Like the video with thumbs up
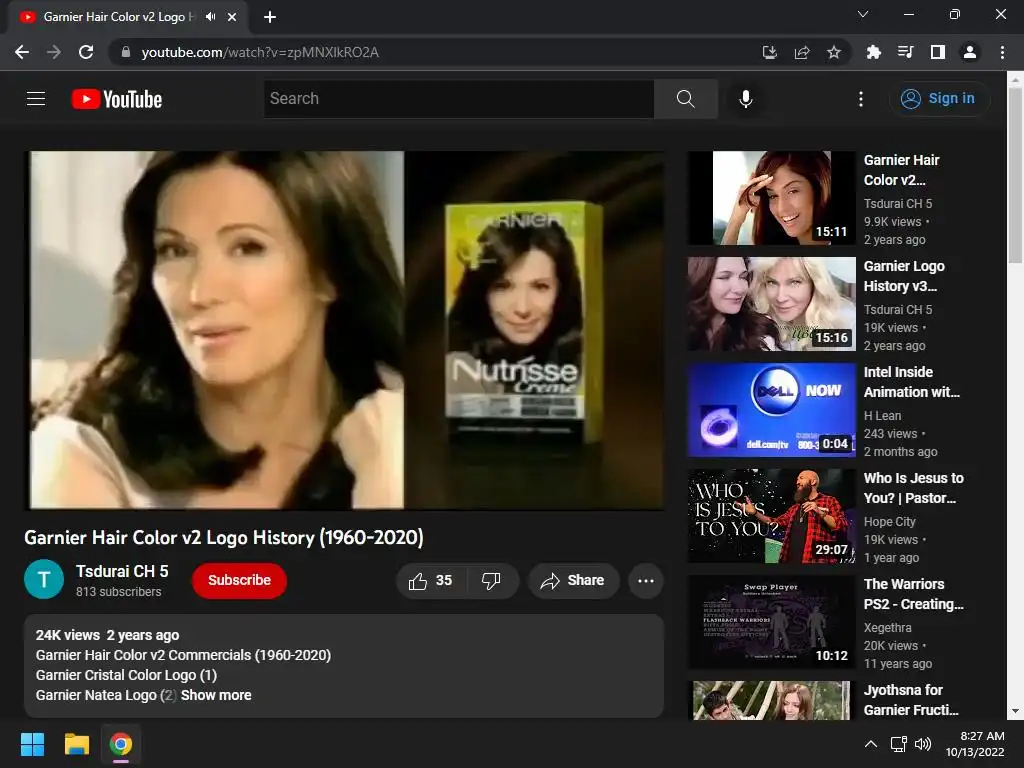 click(430, 581)
